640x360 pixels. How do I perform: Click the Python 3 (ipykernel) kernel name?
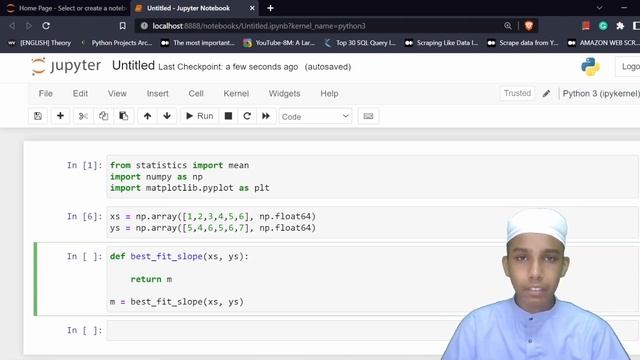[x=601, y=93]
